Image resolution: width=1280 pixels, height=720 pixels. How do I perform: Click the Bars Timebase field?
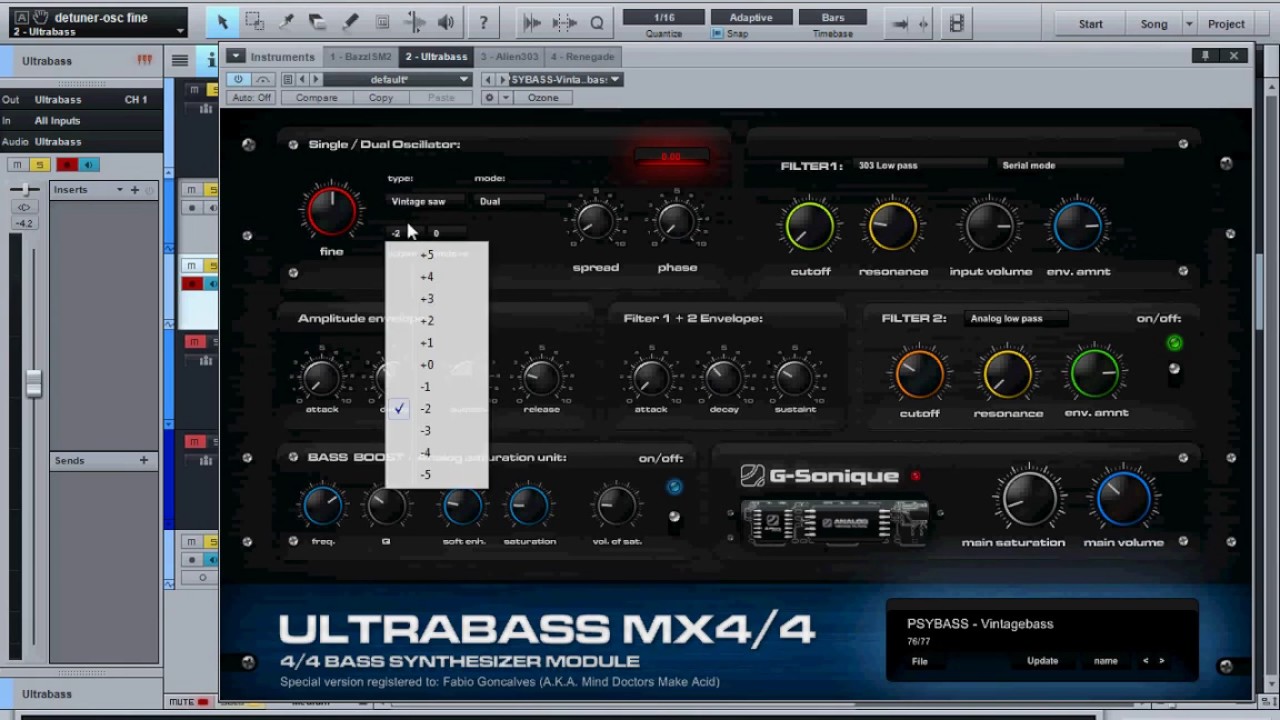[833, 18]
